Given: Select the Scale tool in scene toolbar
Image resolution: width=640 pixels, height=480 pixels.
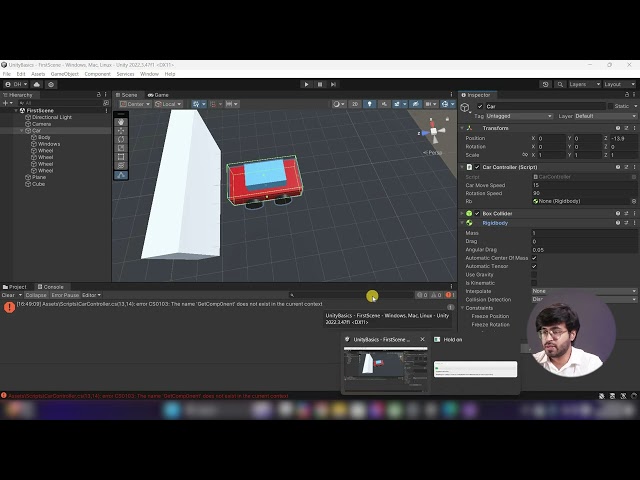Looking at the screenshot, I should point(121,148).
